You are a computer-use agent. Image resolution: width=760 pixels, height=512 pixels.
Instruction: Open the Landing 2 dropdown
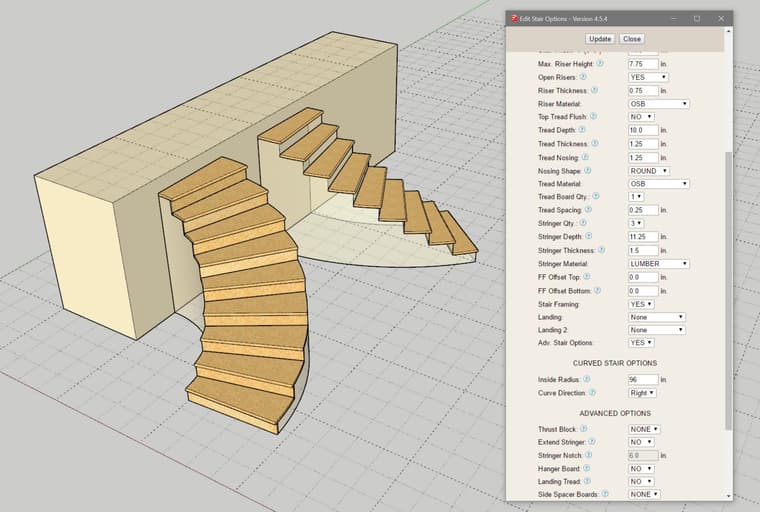[x=657, y=330]
